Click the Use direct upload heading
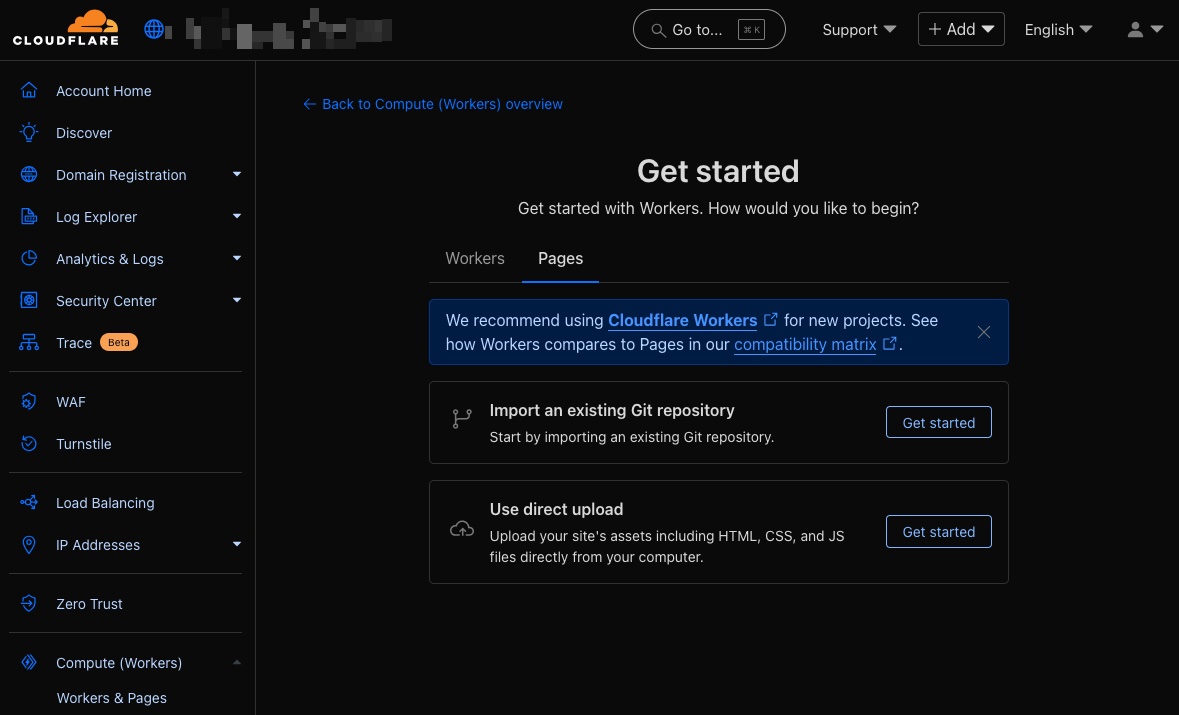The height and width of the screenshot is (715, 1179). click(x=556, y=509)
